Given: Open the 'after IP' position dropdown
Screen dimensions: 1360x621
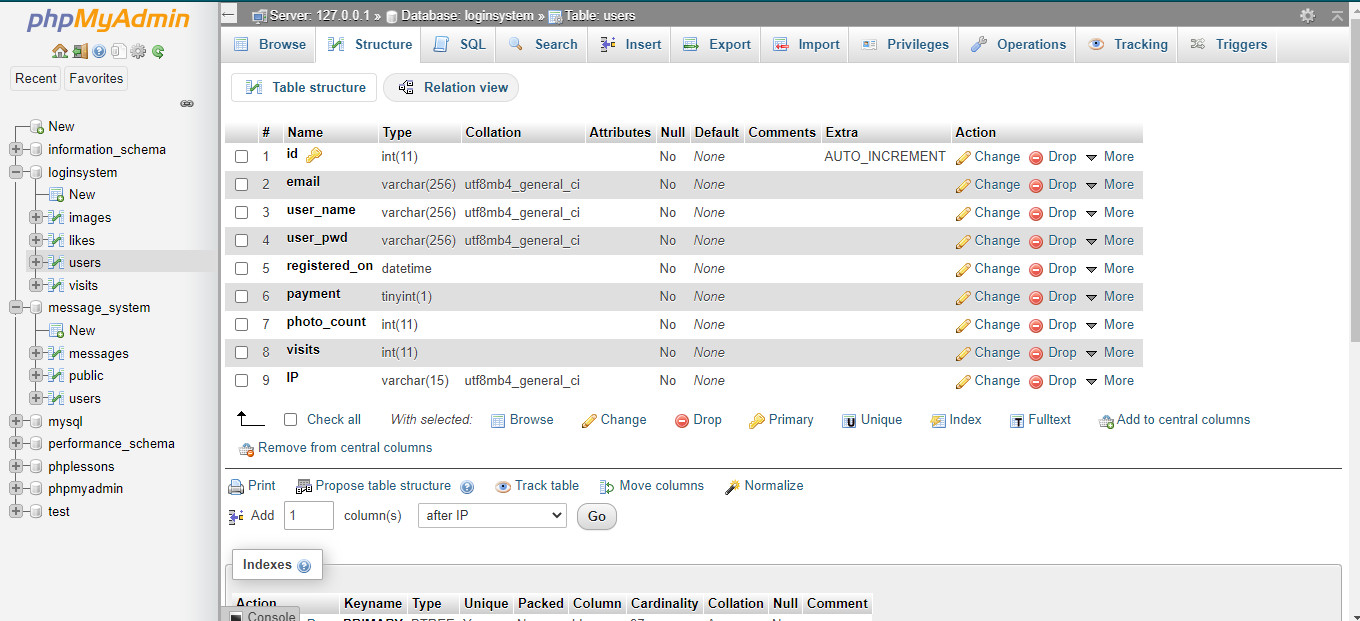Looking at the screenshot, I should coord(491,515).
